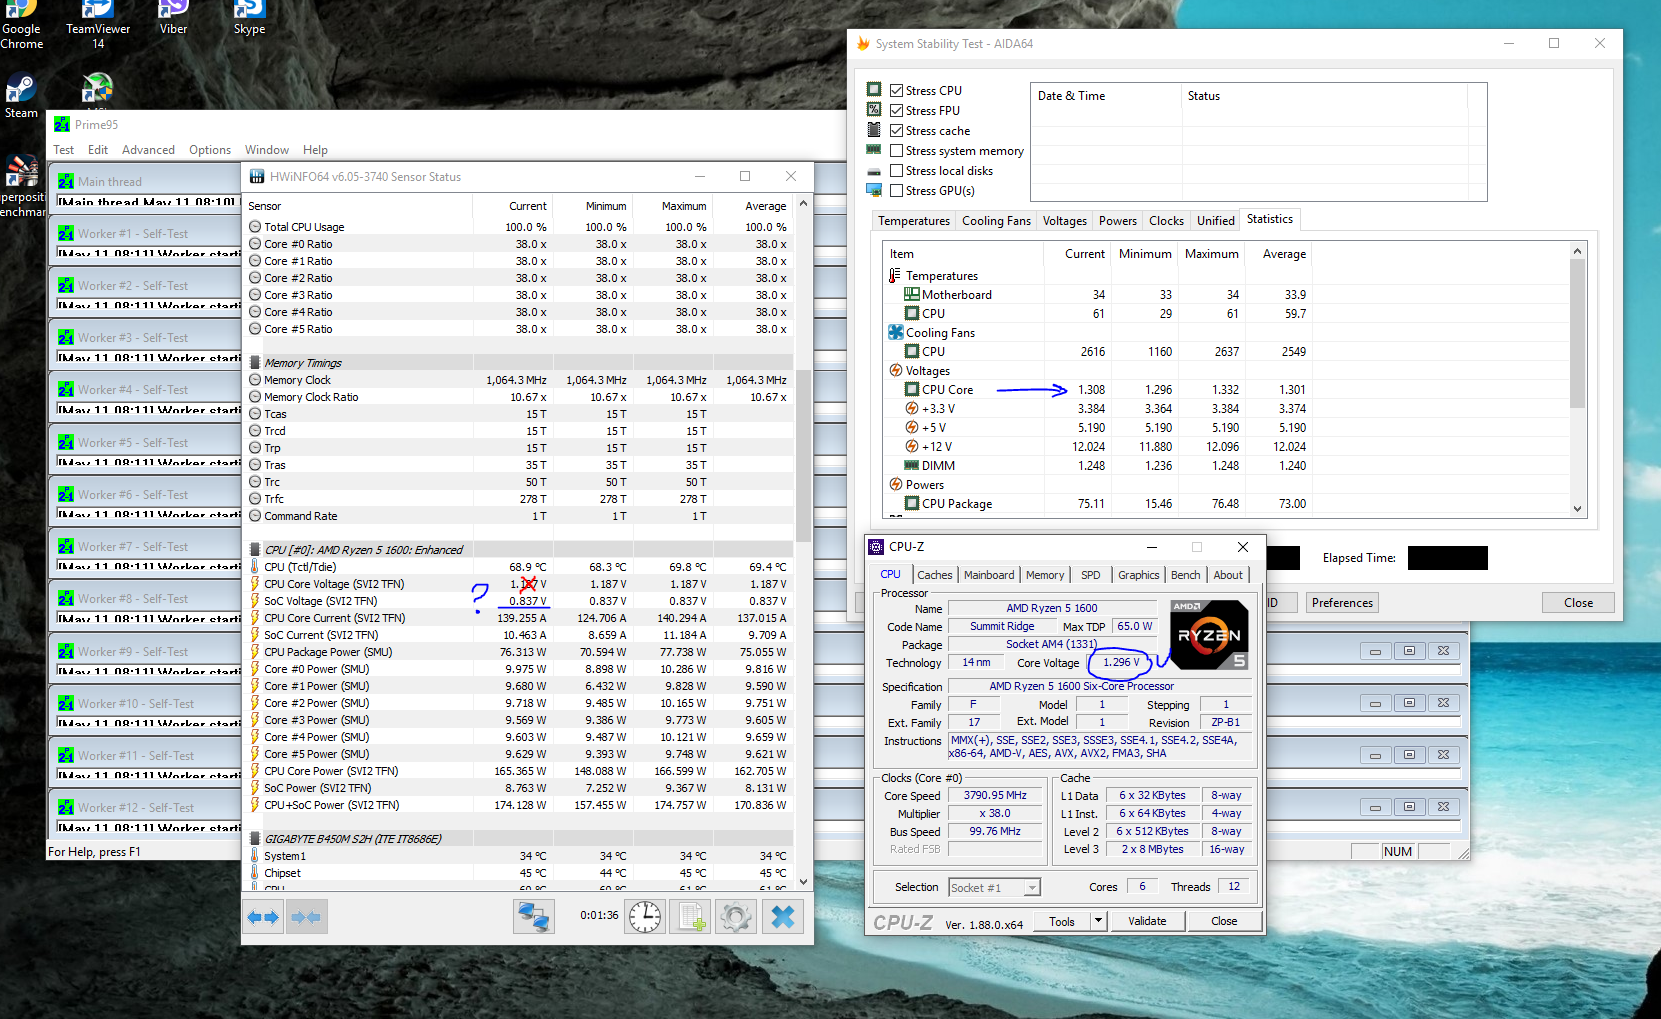
Task: Switch to AIDA64 Voltages tab
Action: [1064, 221]
